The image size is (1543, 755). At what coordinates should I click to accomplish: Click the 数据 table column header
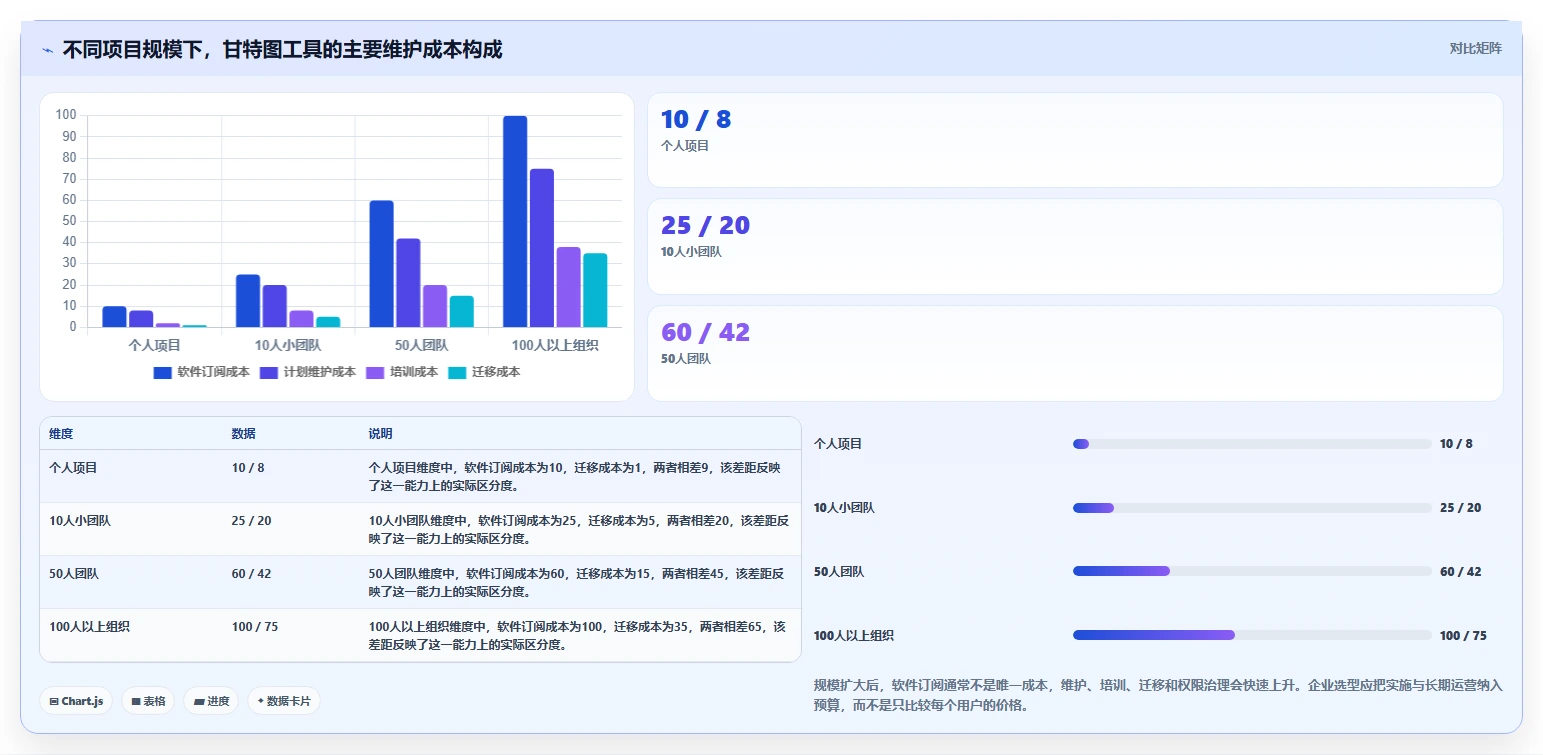(x=243, y=434)
